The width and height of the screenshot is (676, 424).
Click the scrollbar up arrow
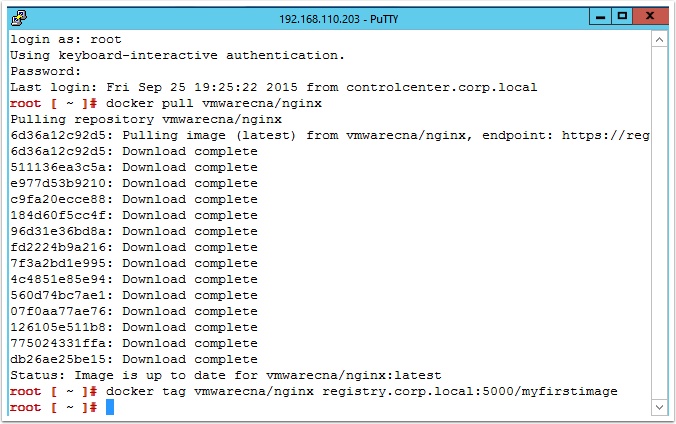click(x=659, y=40)
